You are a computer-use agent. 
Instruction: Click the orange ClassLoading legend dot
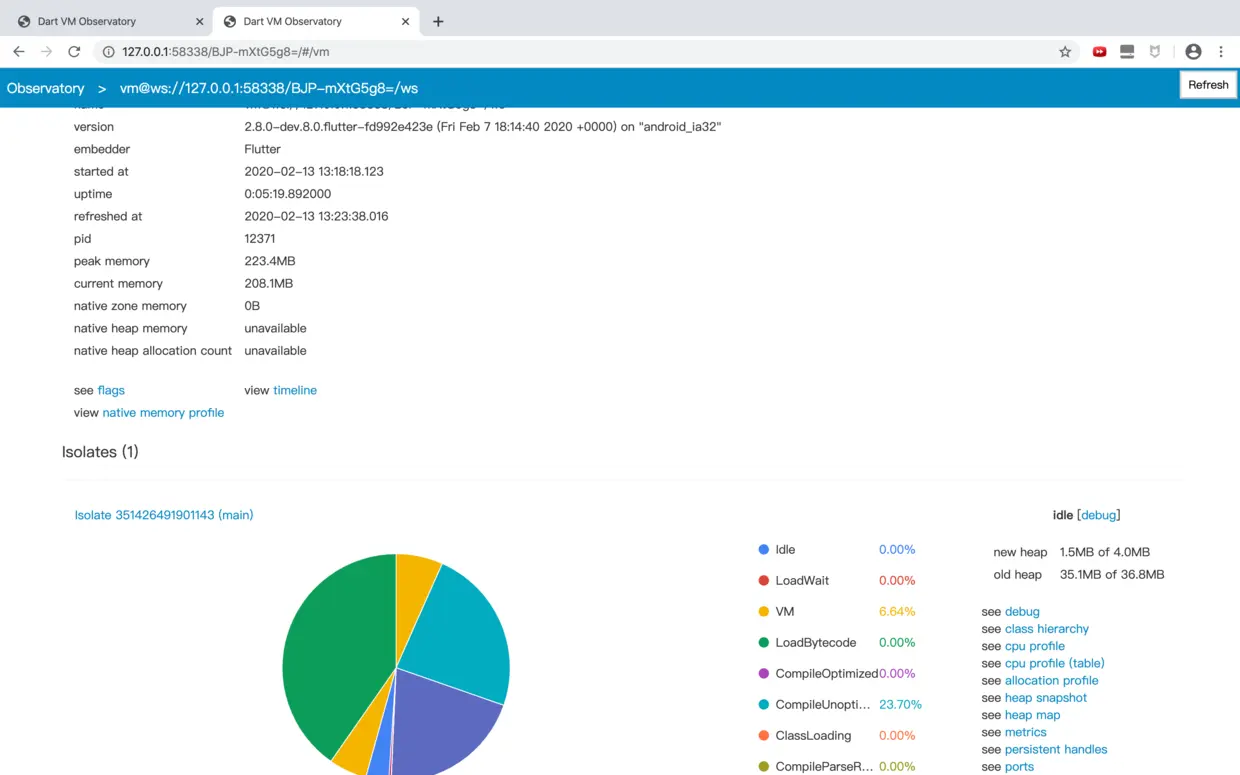764,735
